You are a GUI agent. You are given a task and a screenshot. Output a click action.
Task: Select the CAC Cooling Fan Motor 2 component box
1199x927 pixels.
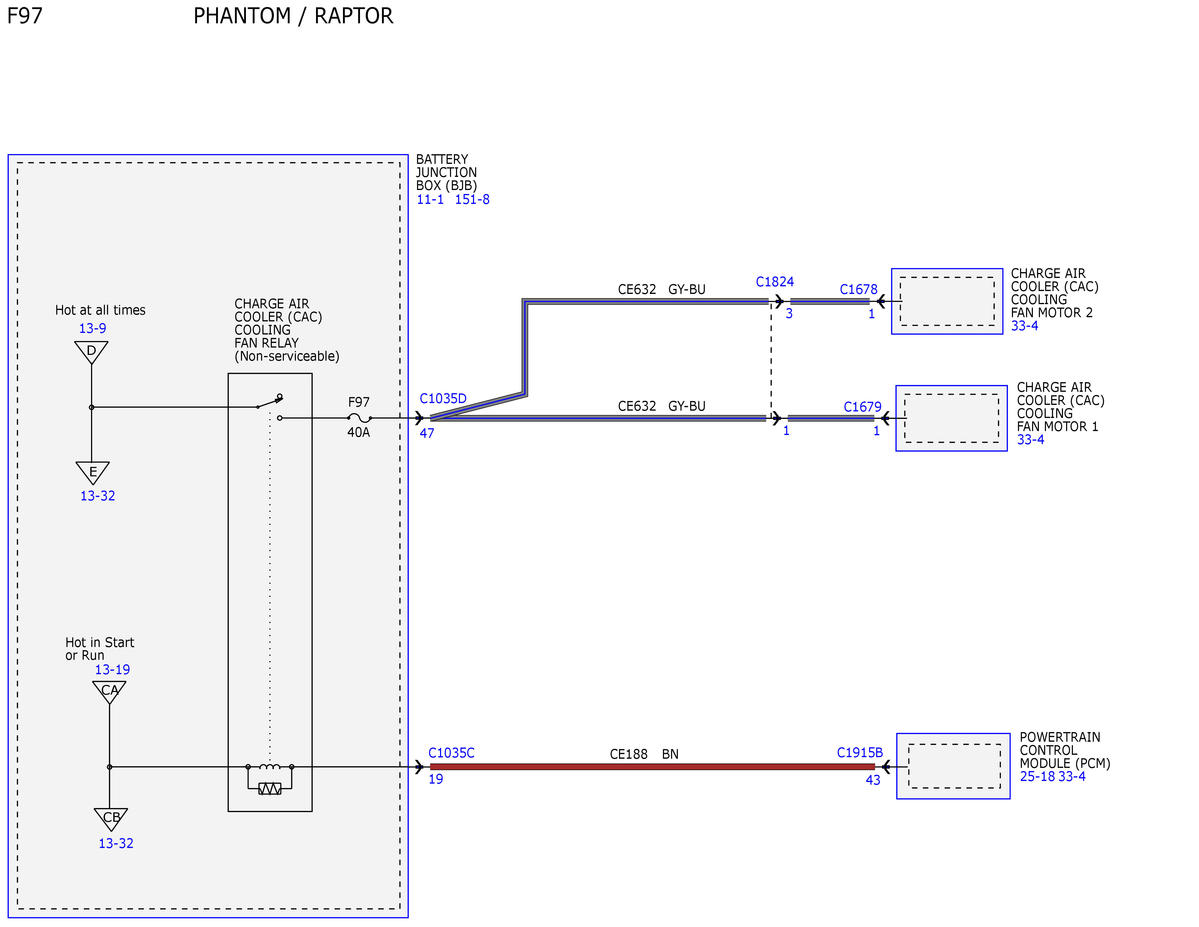click(947, 301)
